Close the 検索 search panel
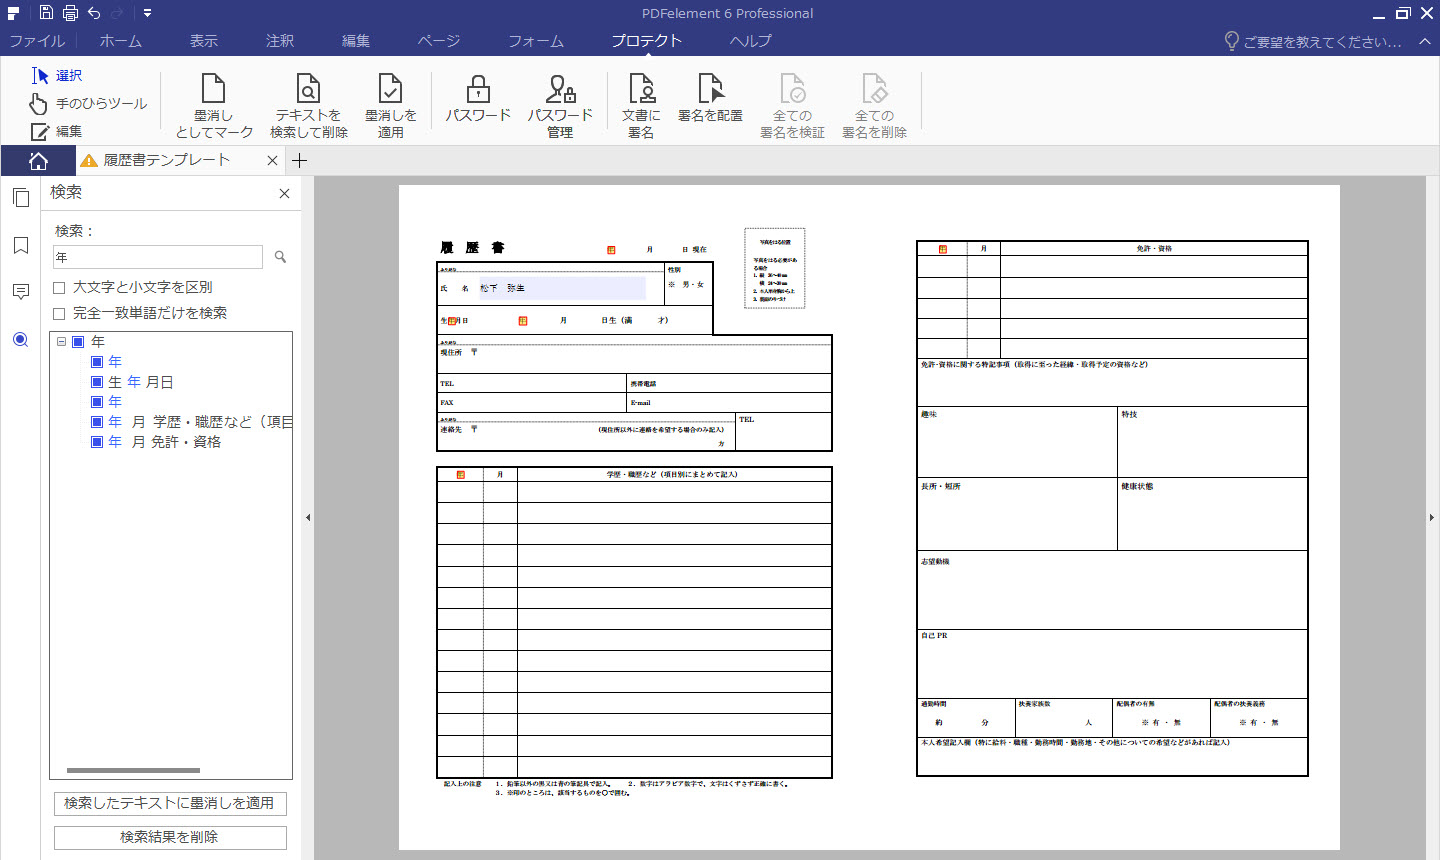 [x=284, y=193]
